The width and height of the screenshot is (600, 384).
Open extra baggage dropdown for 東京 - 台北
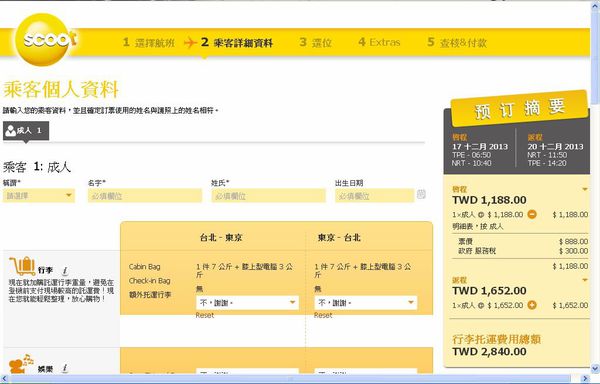365,303
